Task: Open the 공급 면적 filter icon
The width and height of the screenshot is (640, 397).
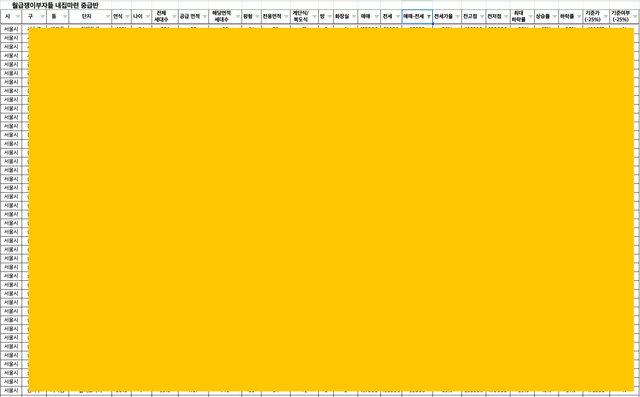Action: click(x=204, y=17)
